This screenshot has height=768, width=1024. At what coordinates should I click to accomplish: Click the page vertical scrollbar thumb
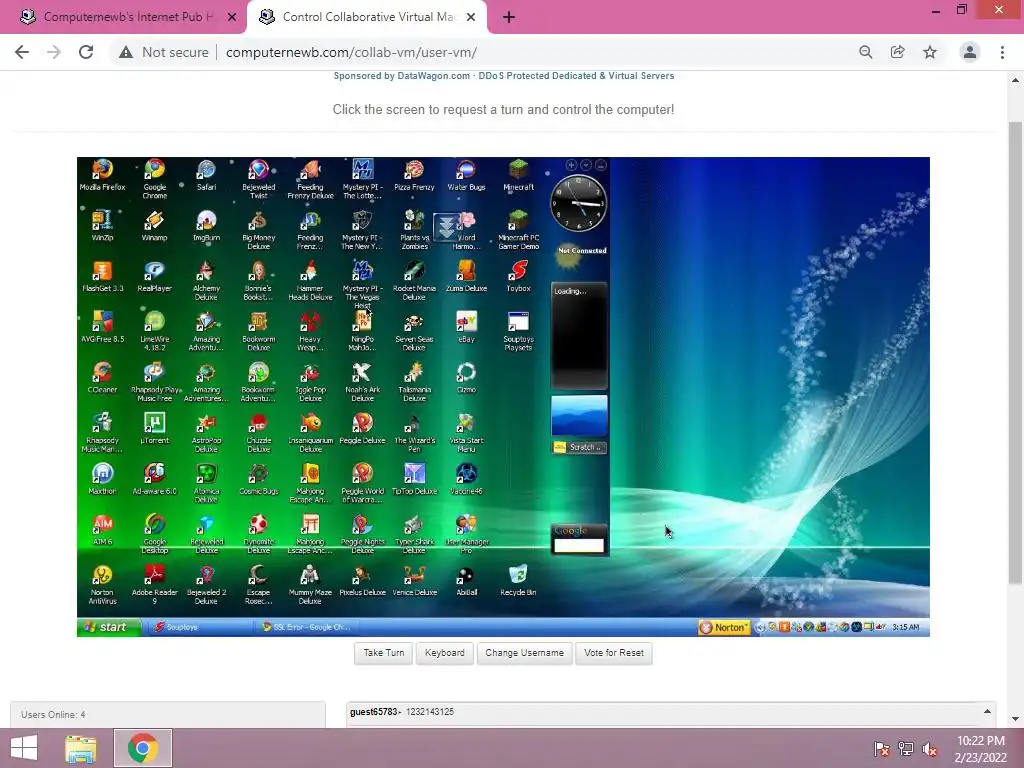[1015, 353]
